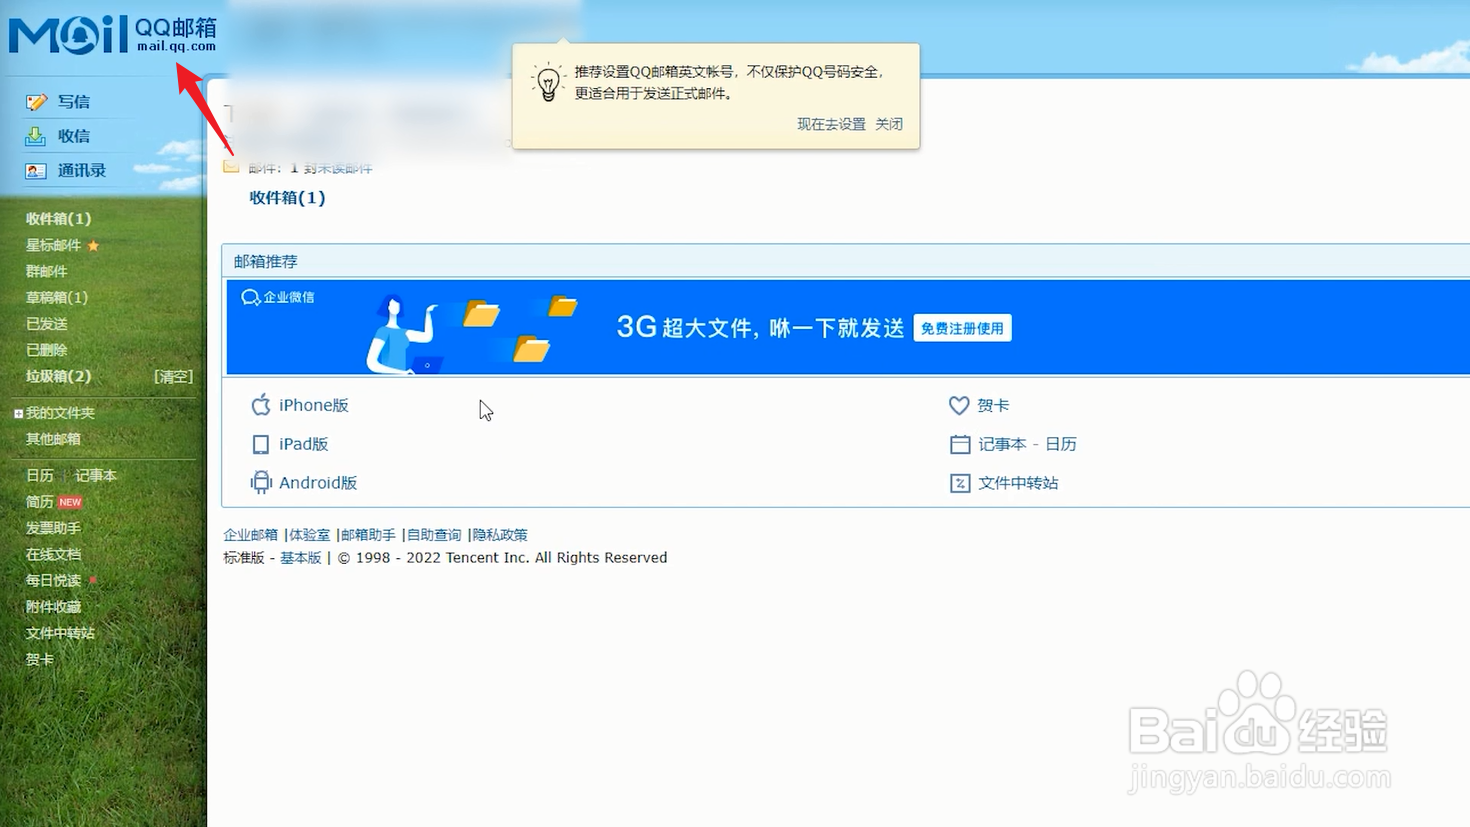Open 自助查询 footer link
The image size is (1470, 827).
click(x=435, y=535)
